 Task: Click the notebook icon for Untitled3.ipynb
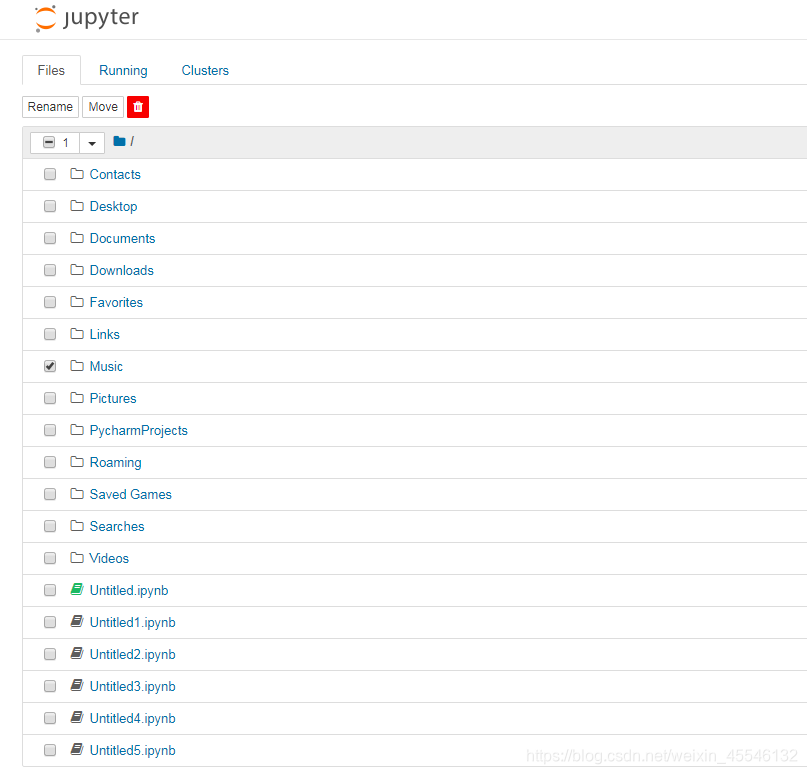(x=77, y=685)
